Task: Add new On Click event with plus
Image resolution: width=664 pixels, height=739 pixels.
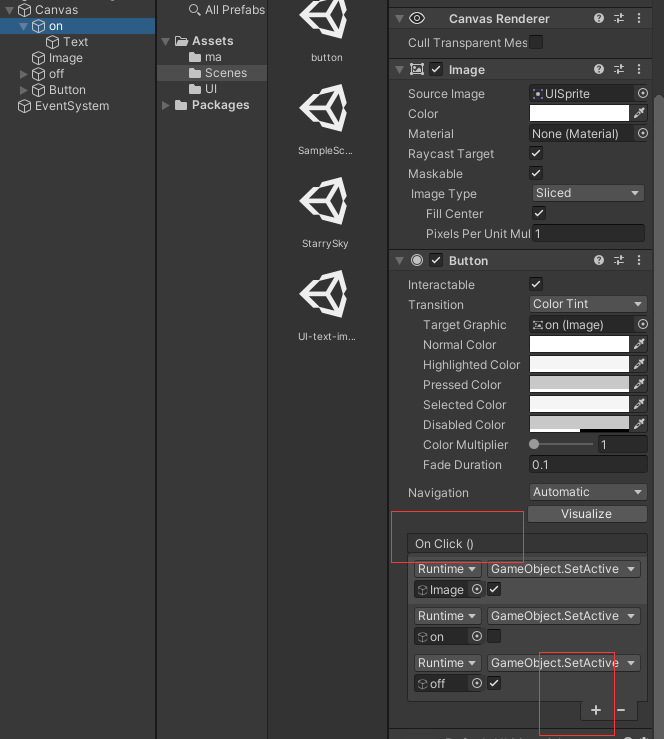Action: (596, 710)
